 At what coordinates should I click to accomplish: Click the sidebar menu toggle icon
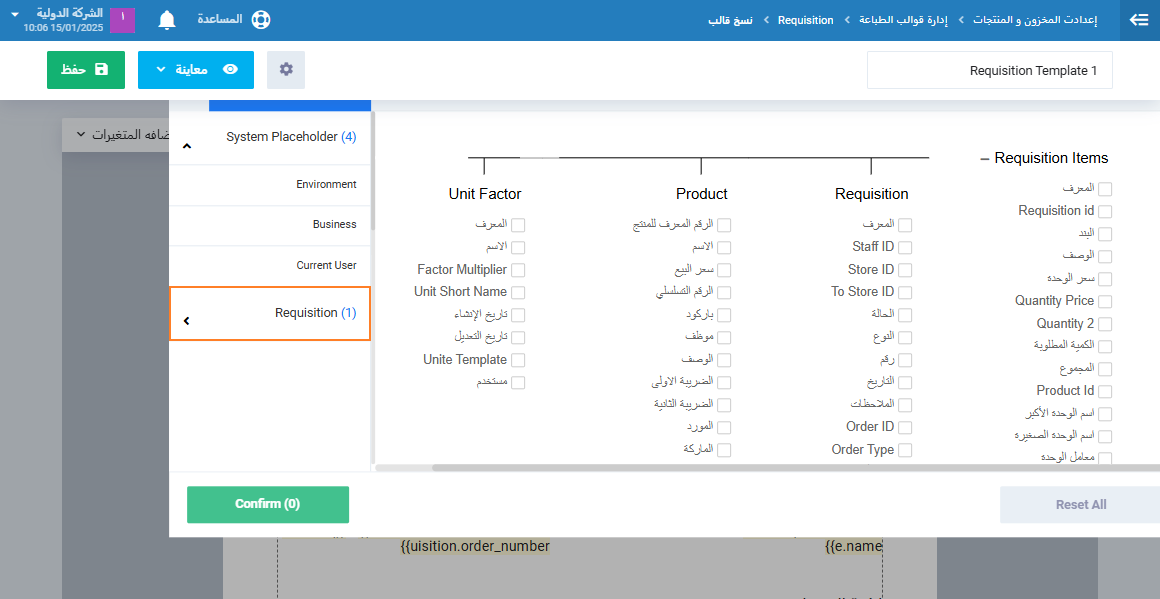[x=1138, y=20]
